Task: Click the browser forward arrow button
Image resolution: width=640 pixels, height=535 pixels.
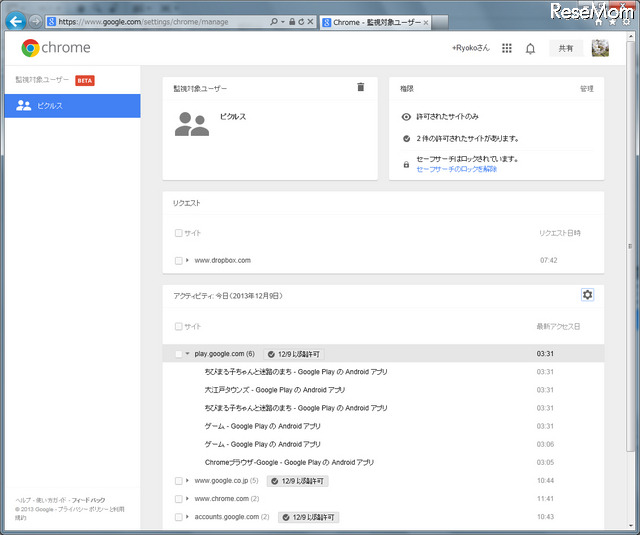Action: [x=36, y=22]
